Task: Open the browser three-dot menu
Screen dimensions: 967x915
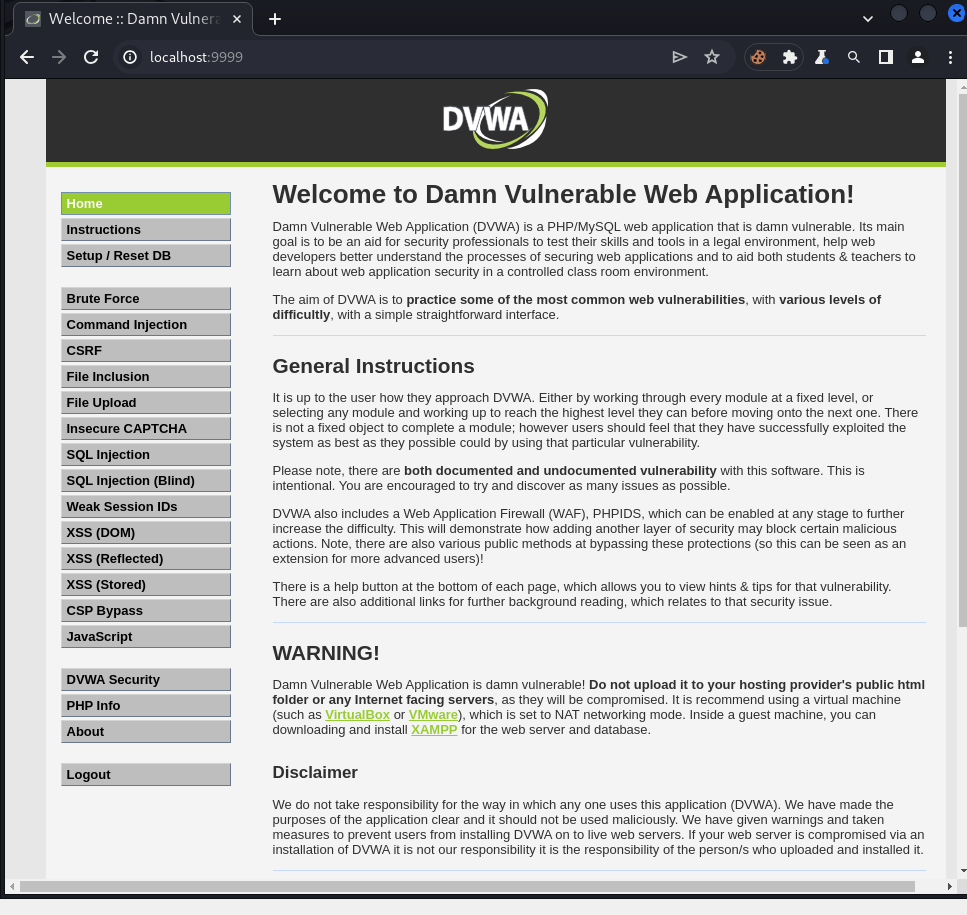Action: pyautogui.click(x=950, y=57)
